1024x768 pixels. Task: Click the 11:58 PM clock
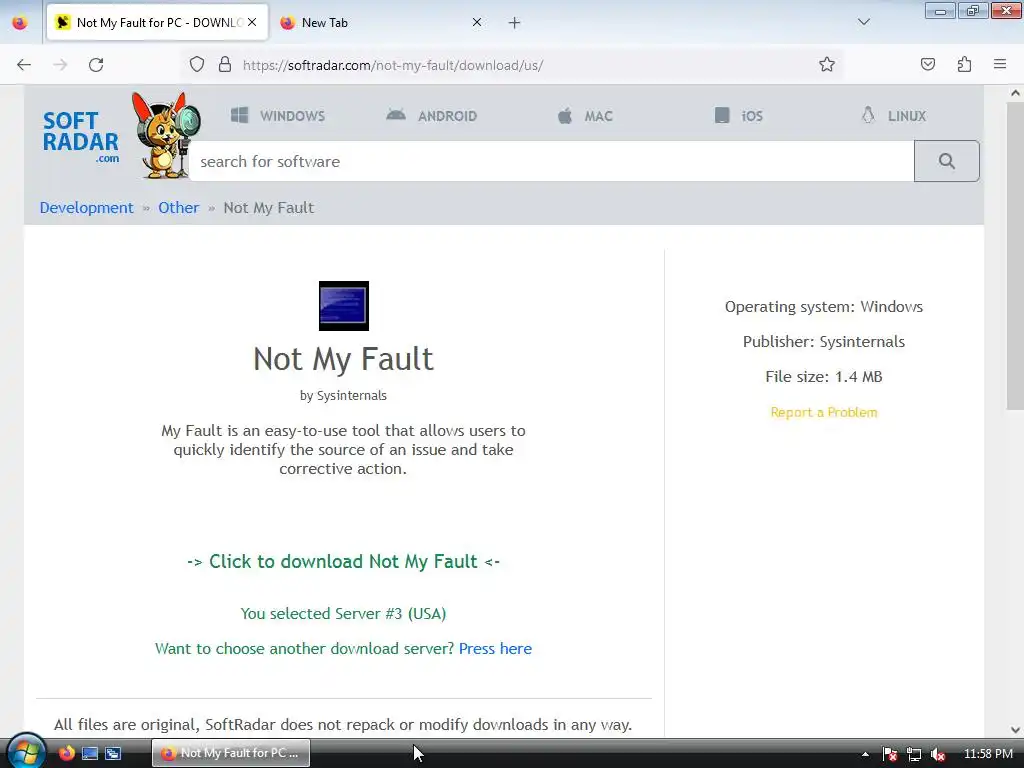click(x=988, y=754)
